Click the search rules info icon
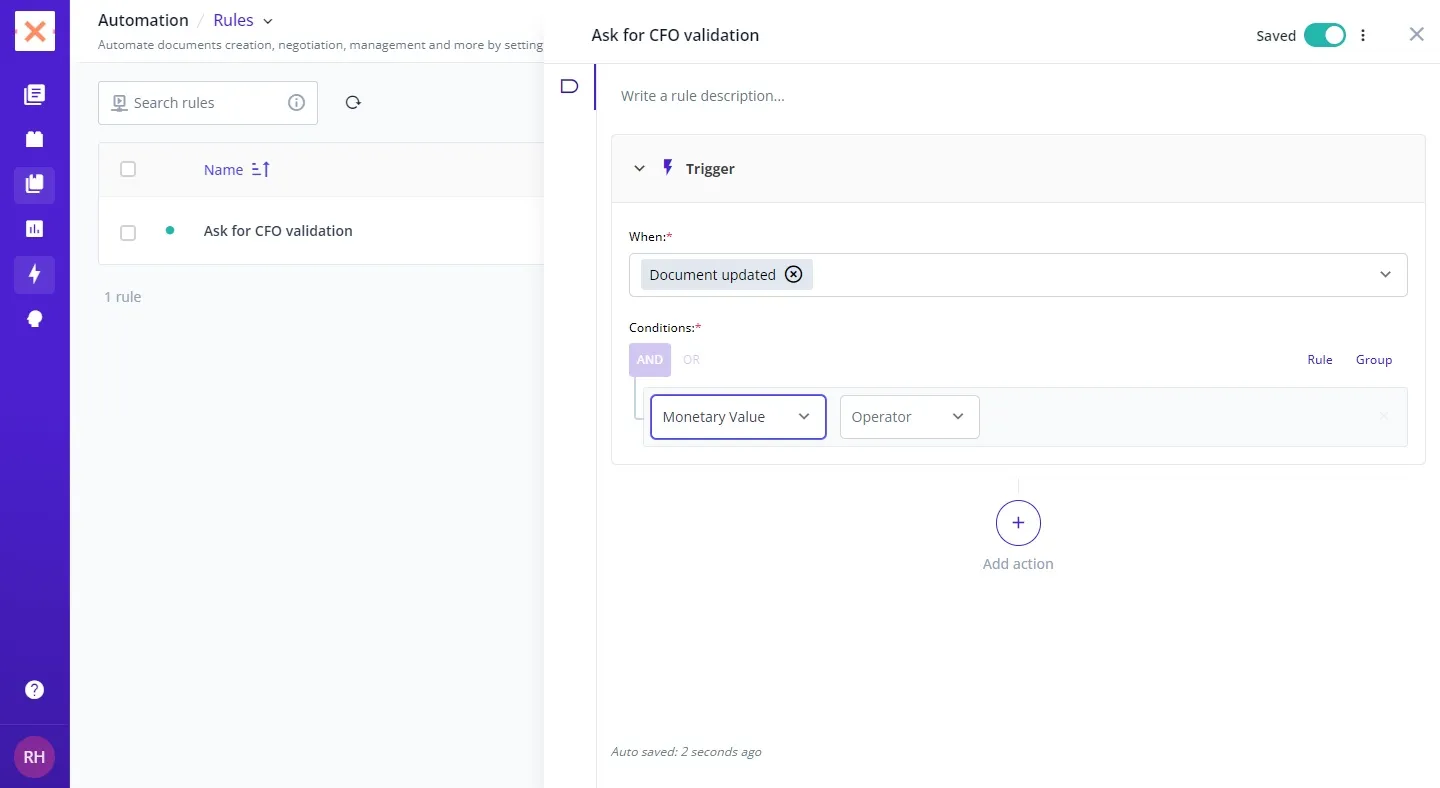1440x788 pixels. pos(296,103)
